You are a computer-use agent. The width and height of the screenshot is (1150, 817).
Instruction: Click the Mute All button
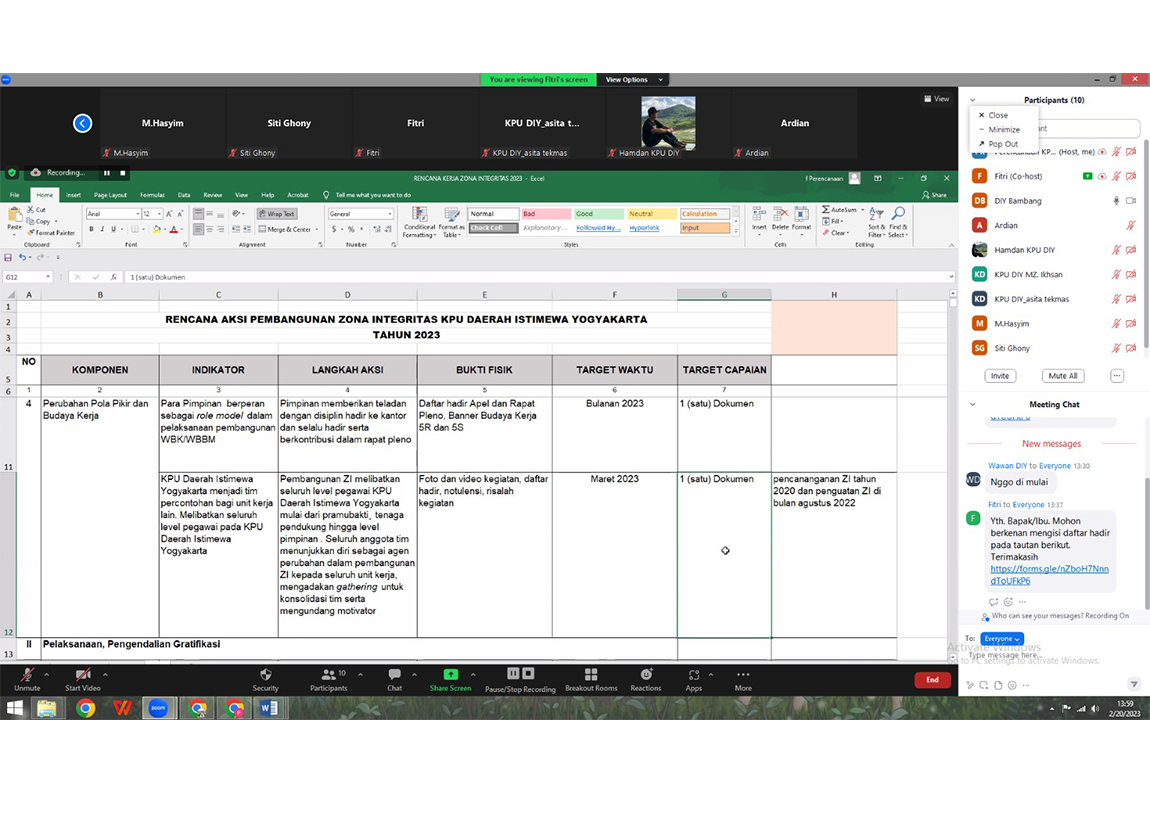(x=1061, y=376)
